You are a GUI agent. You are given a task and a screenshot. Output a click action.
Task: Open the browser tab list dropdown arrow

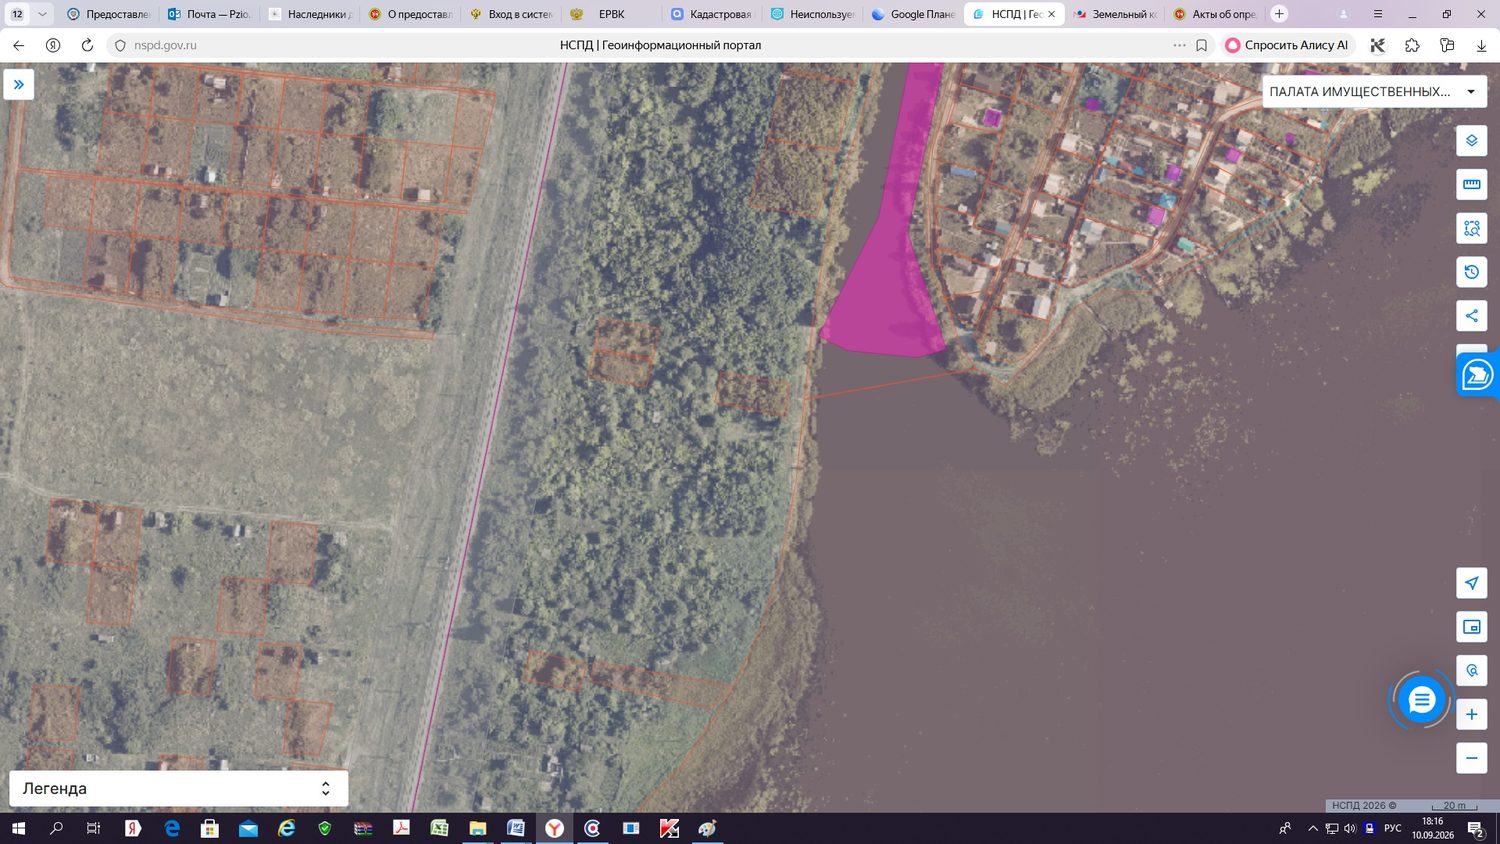coord(42,14)
